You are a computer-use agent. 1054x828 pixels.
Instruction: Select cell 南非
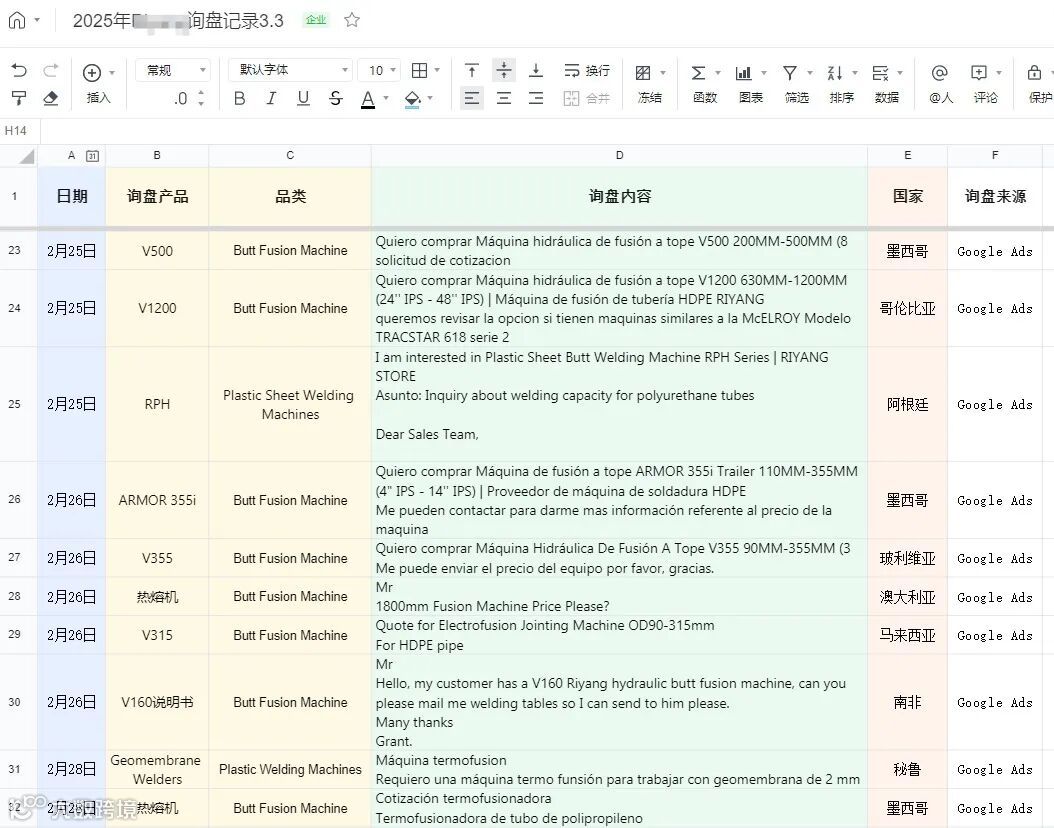907,702
